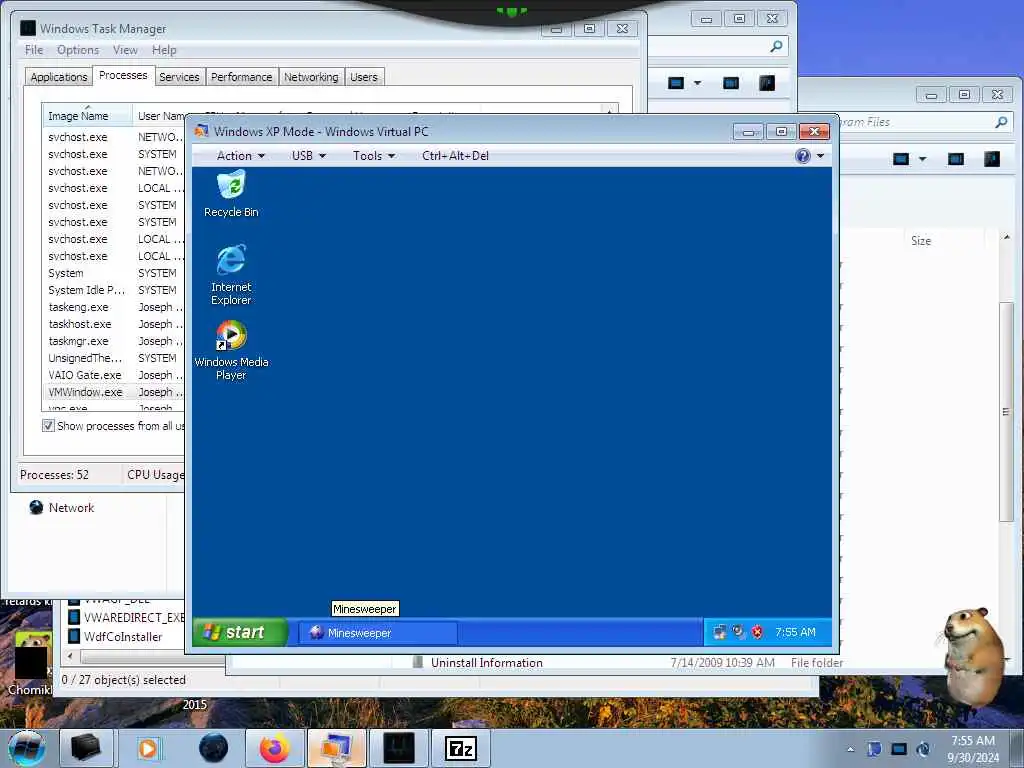This screenshot has width=1024, height=768.
Task: Open Windows Start orb
Action: click(x=26, y=748)
